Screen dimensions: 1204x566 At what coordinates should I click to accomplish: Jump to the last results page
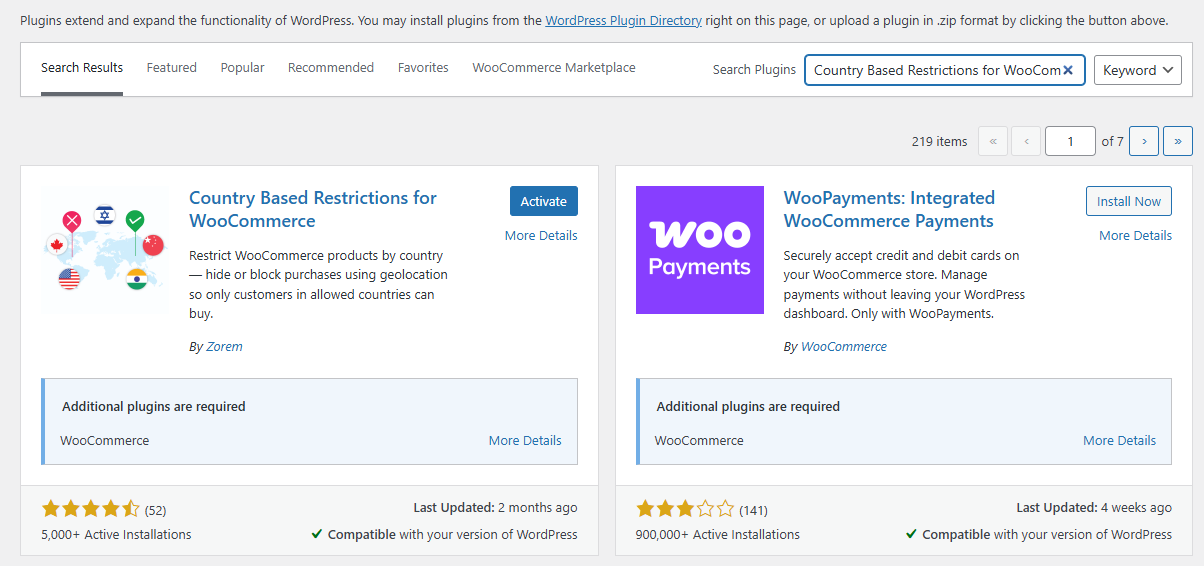tap(1178, 141)
